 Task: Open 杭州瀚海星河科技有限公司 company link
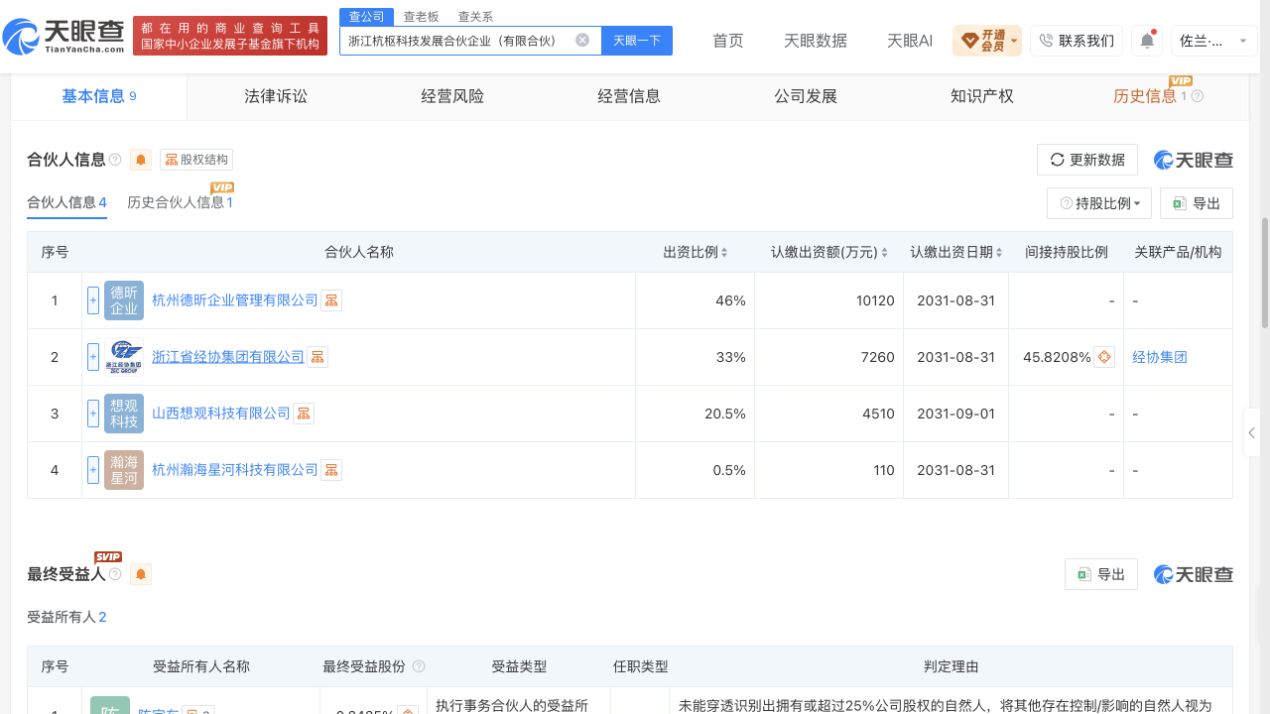[x=235, y=470]
